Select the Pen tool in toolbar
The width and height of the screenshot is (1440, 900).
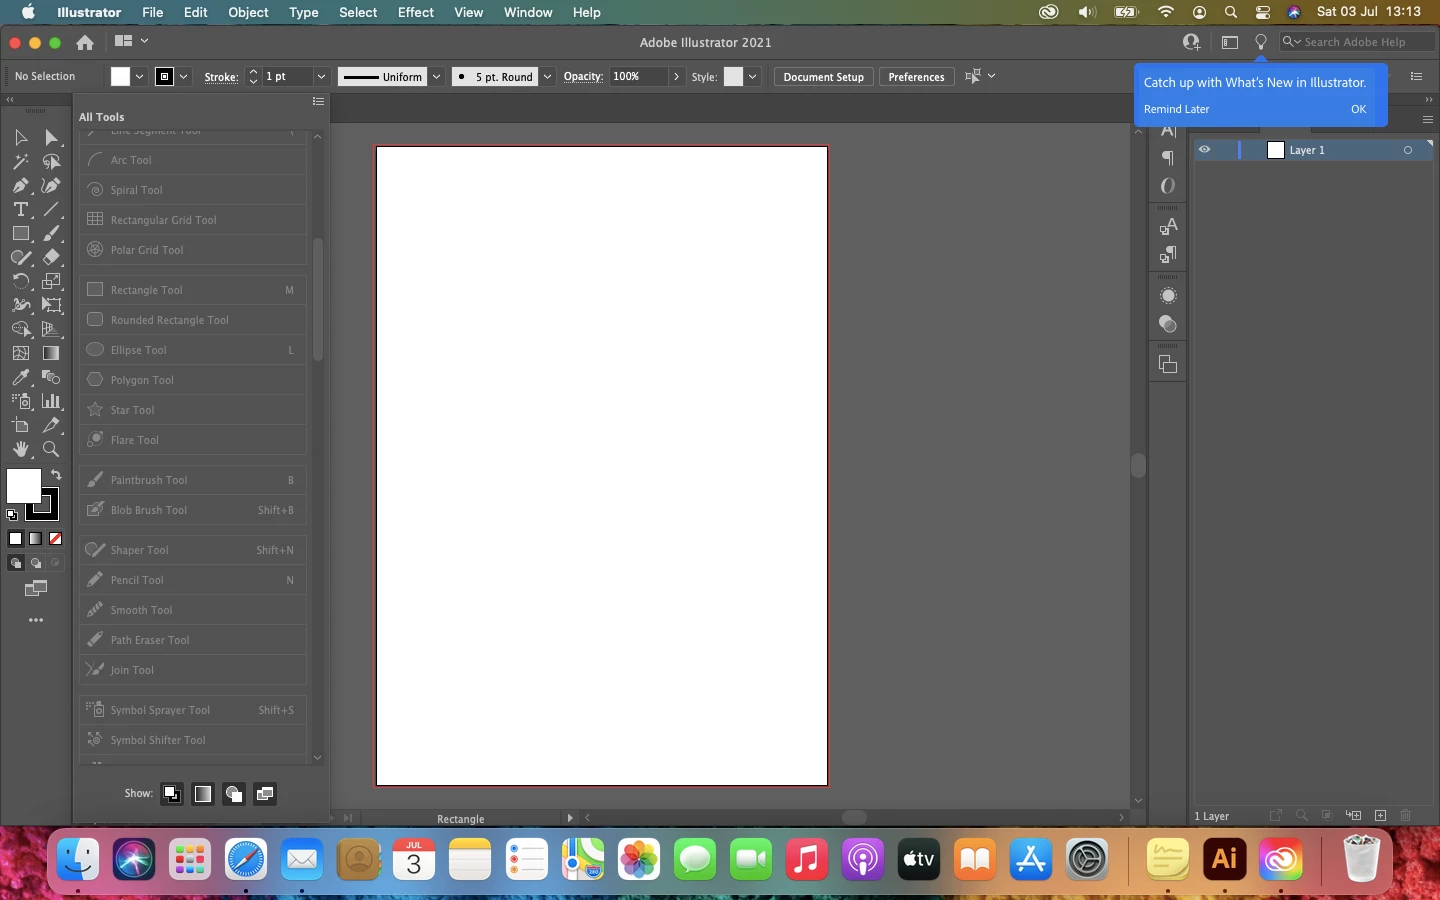point(20,185)
